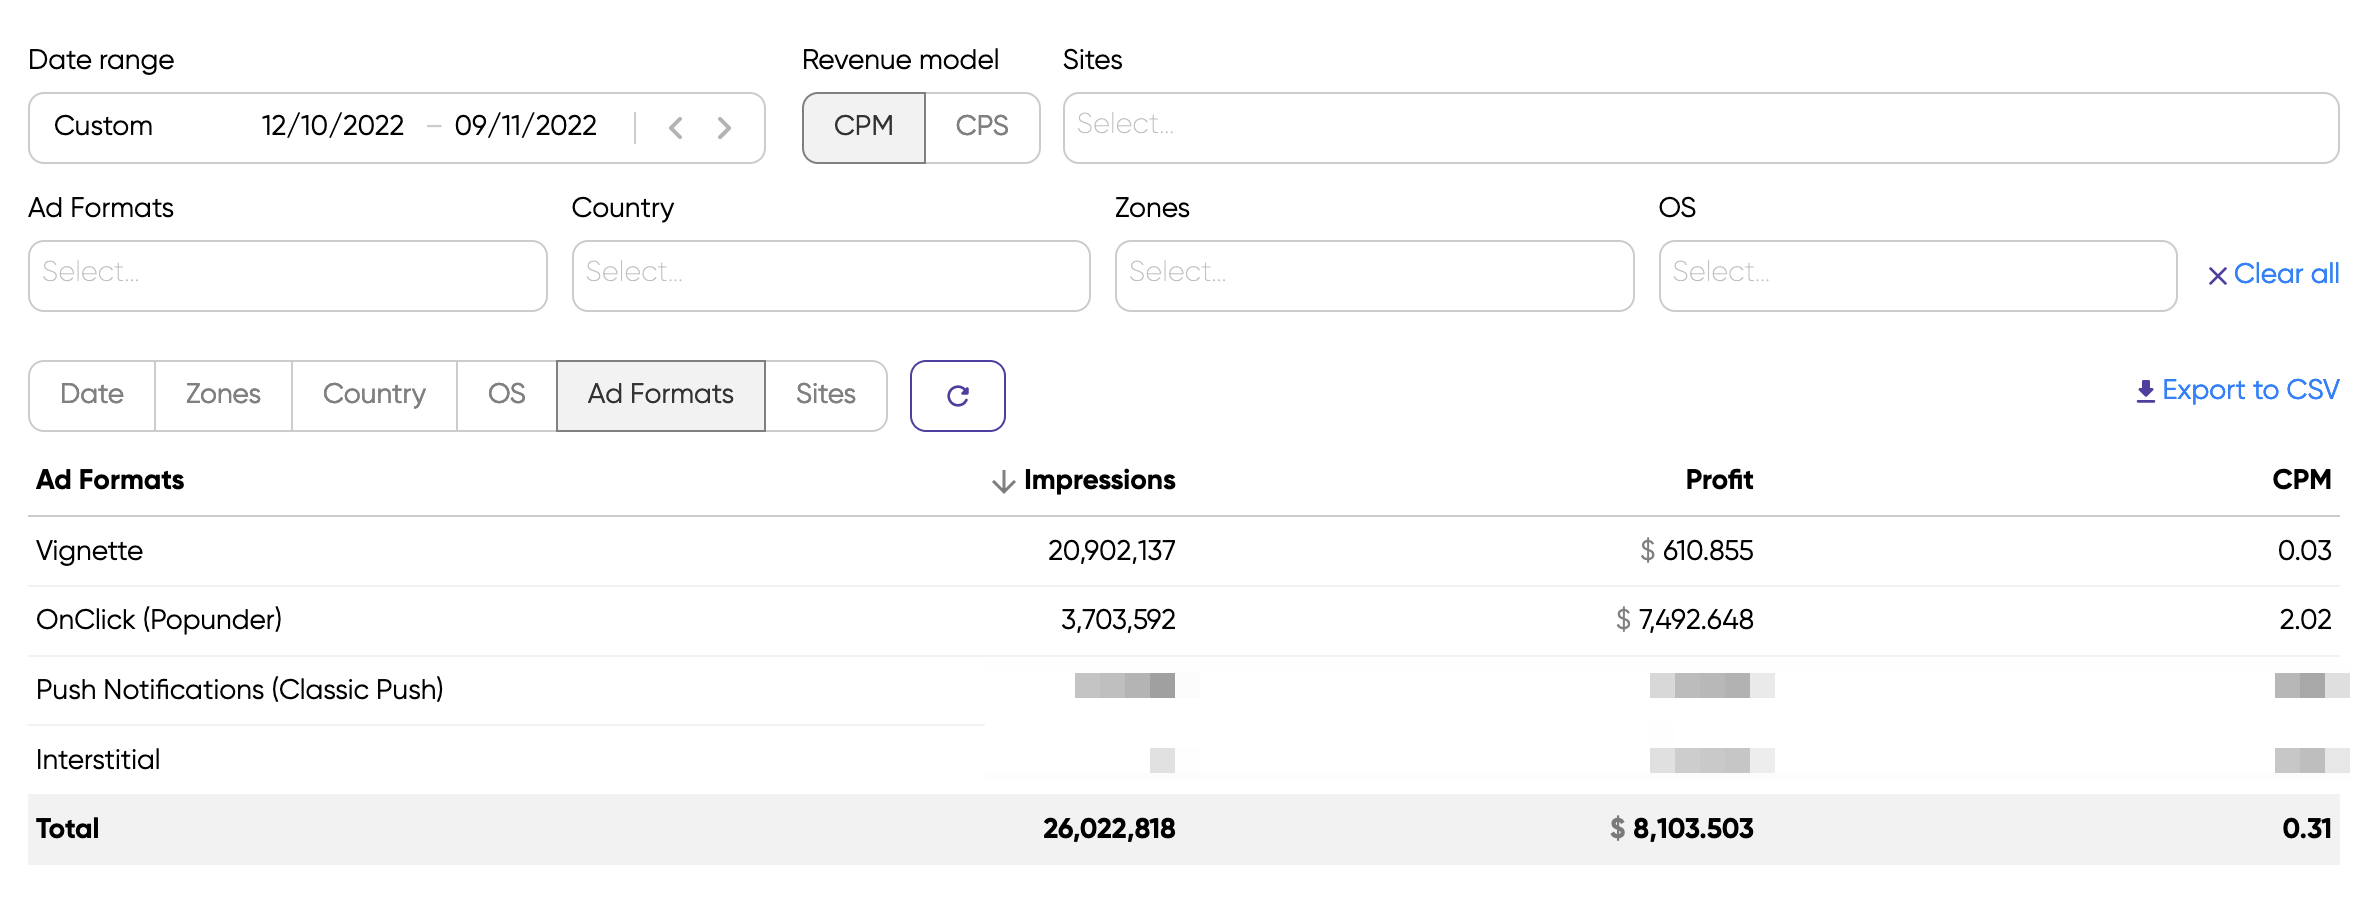Click next date range arrow
Image resolution: width=2370 pixels, height=898 pixels.
click(x=724, y=128)
